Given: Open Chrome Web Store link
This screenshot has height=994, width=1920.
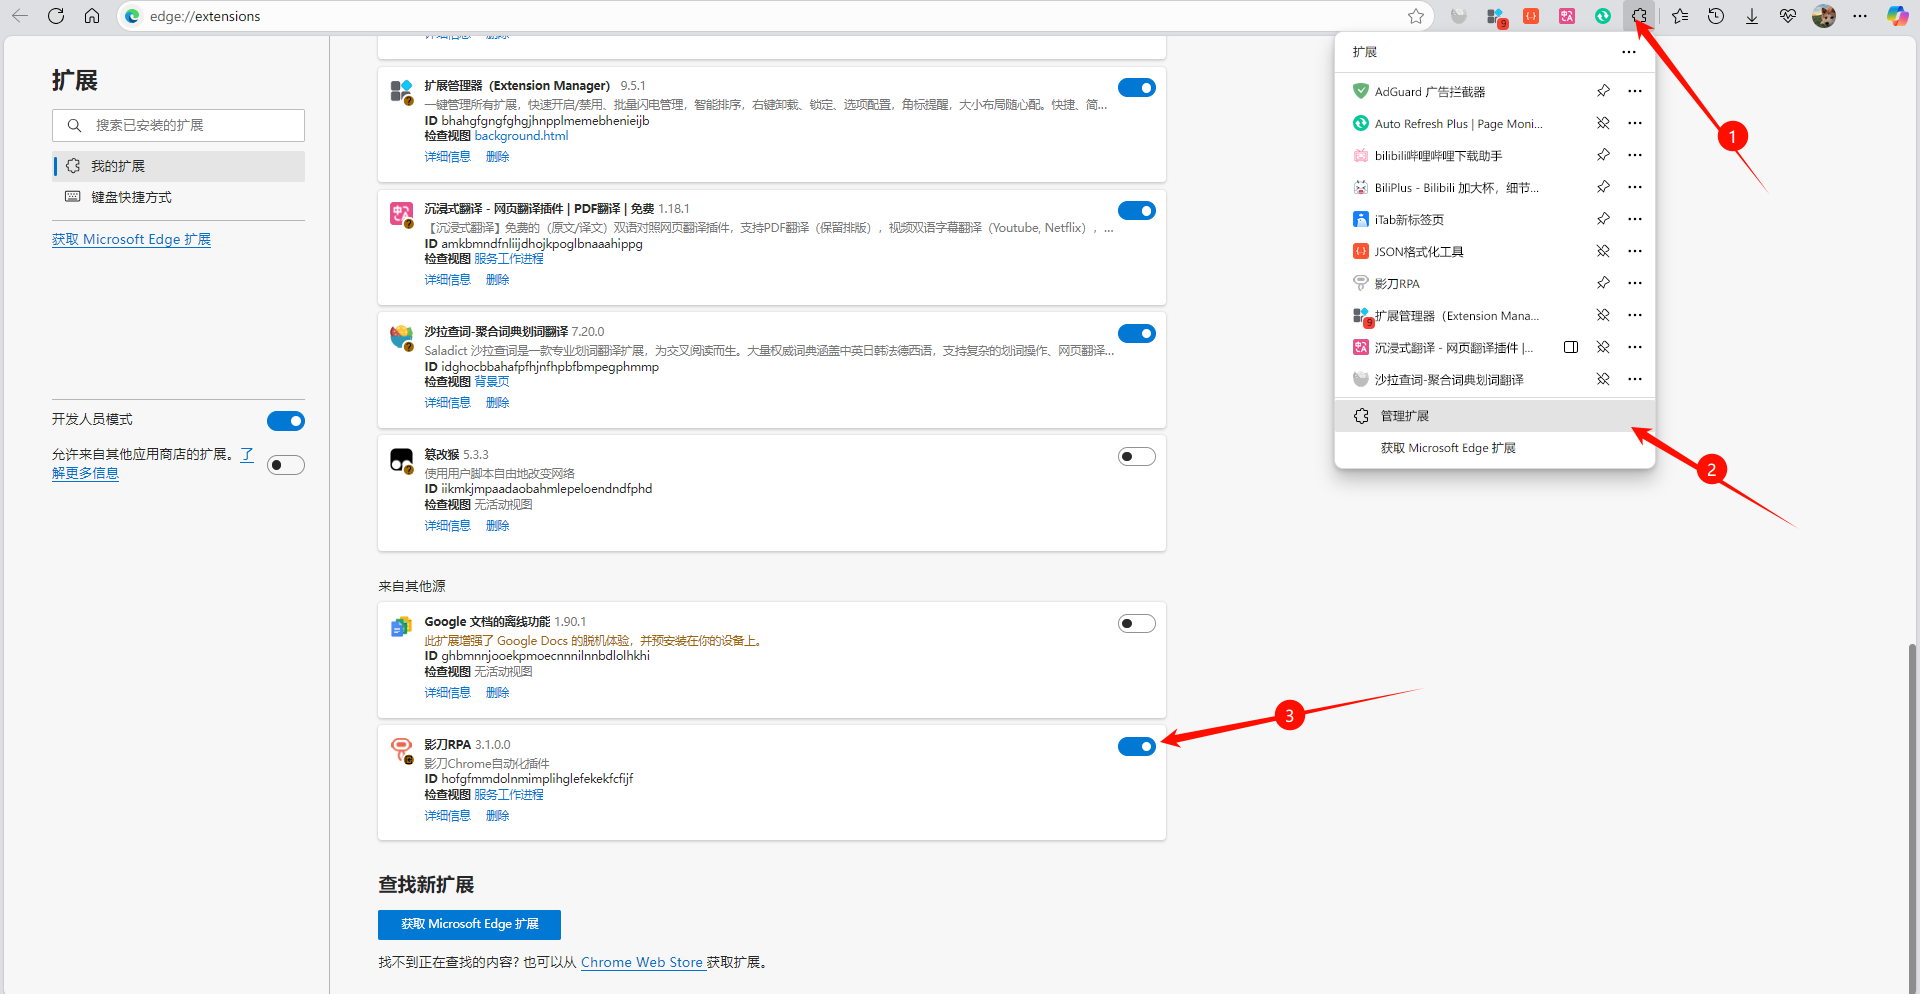Looking at the screenshot, I should coord(642,962).
